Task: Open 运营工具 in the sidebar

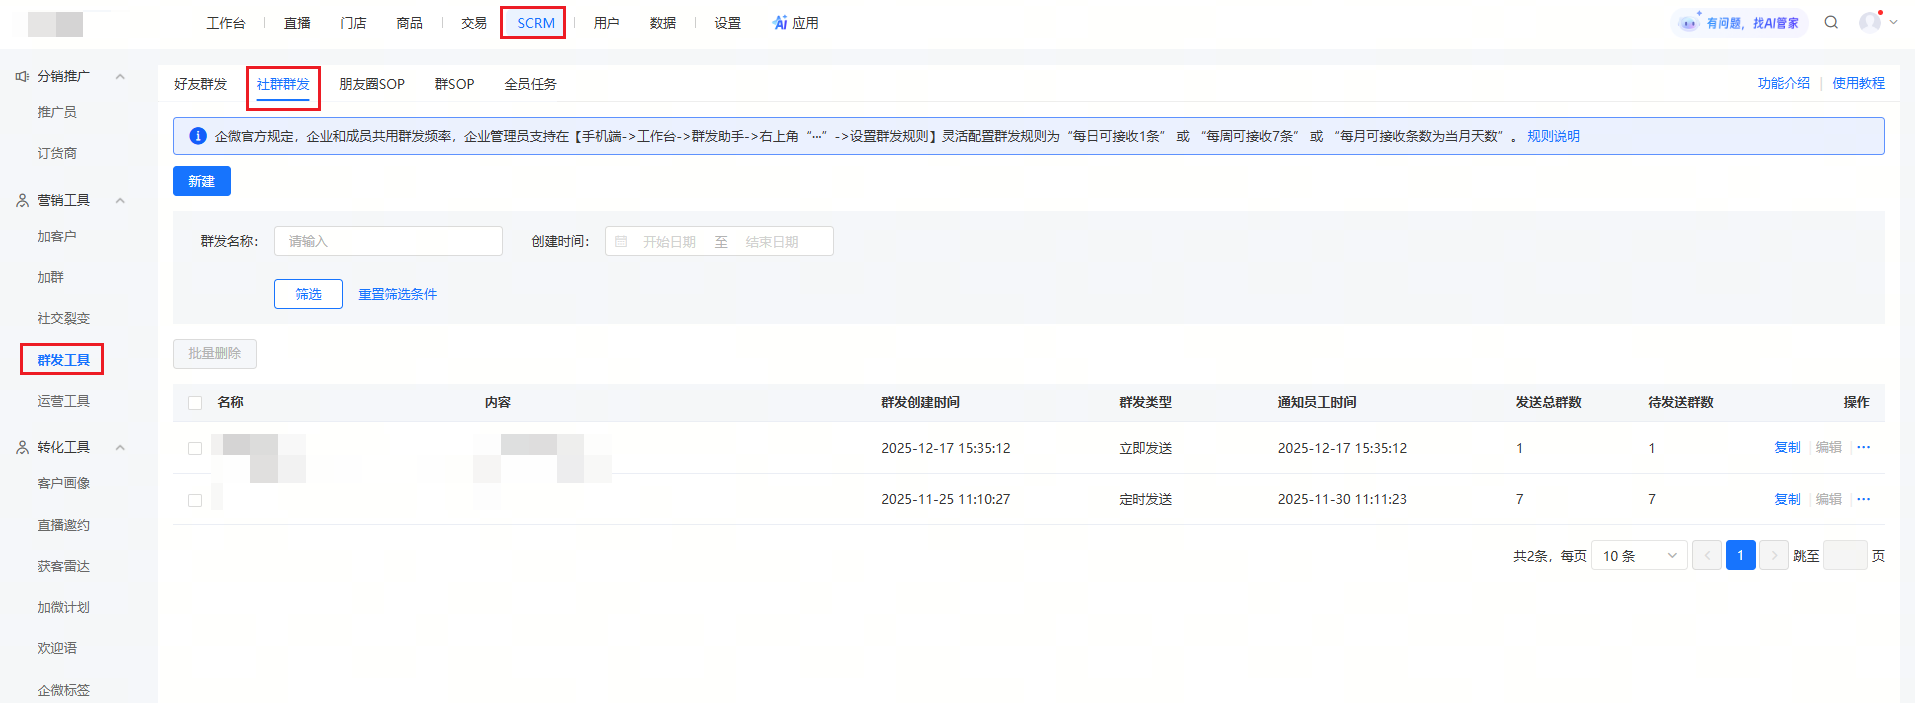Action: click(63, 401)
